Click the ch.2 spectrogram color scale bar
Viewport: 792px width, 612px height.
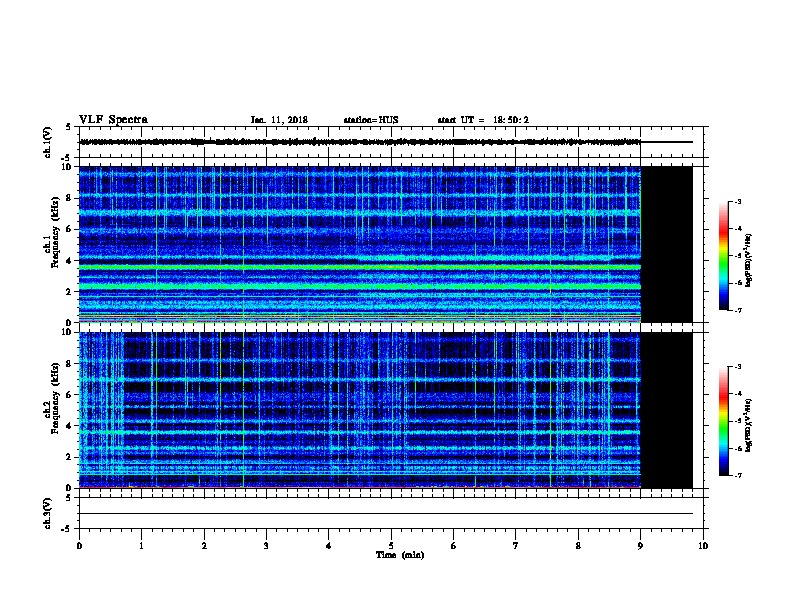(x=723, y=421)
